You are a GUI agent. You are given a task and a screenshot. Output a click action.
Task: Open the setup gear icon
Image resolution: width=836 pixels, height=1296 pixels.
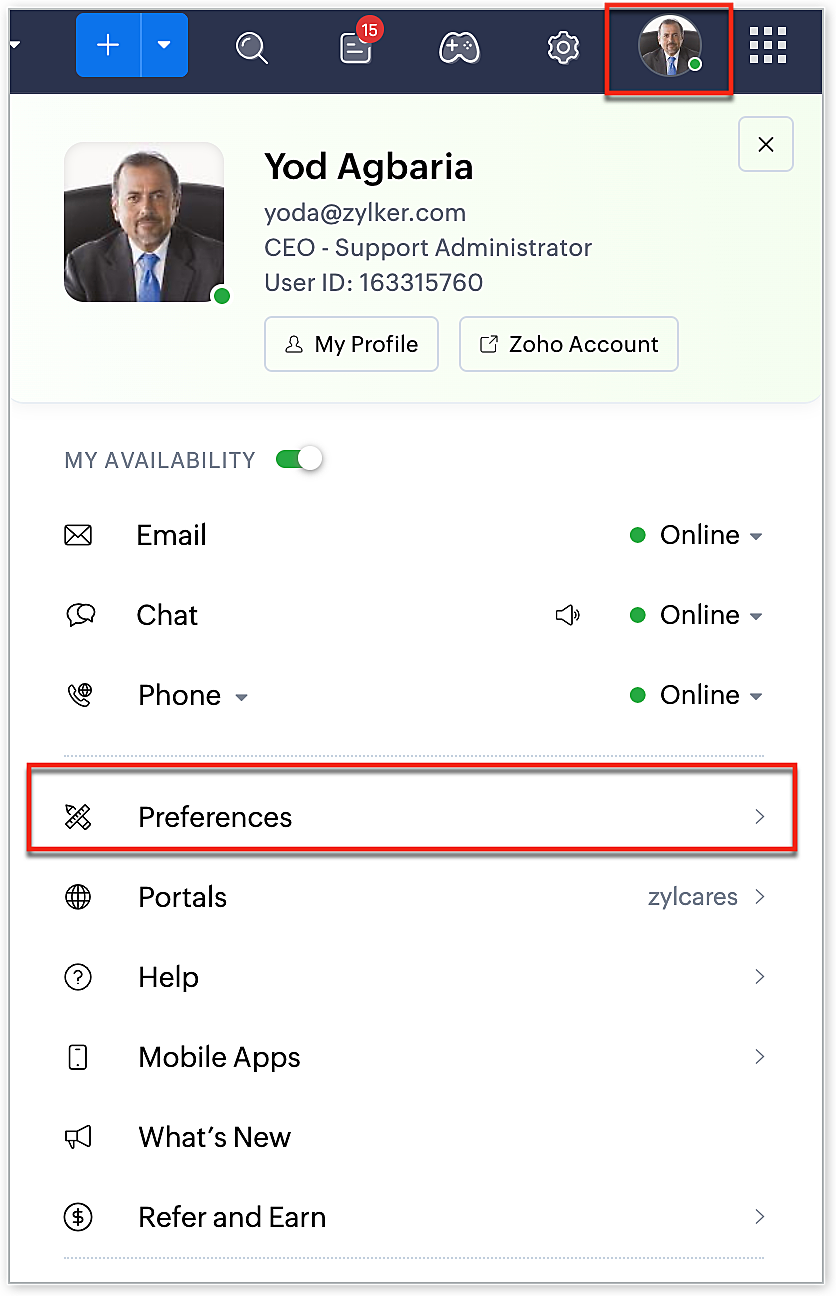coord(564,47)
